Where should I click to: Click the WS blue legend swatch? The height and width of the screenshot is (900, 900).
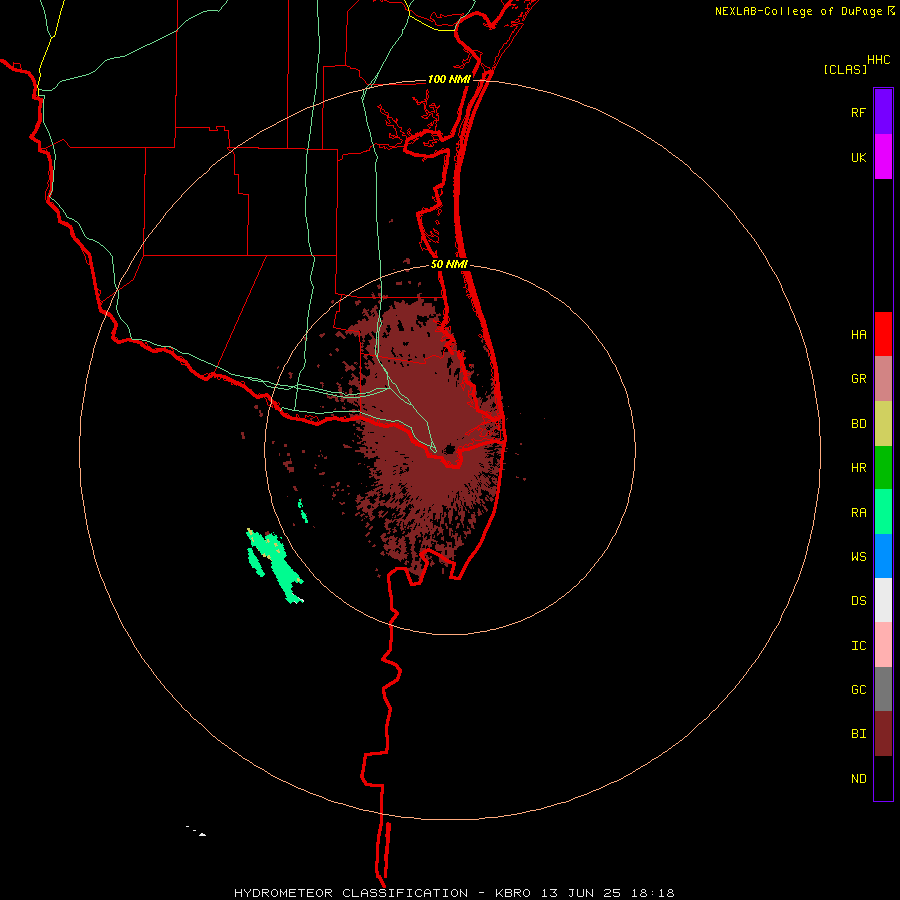[x=883, y=556]
